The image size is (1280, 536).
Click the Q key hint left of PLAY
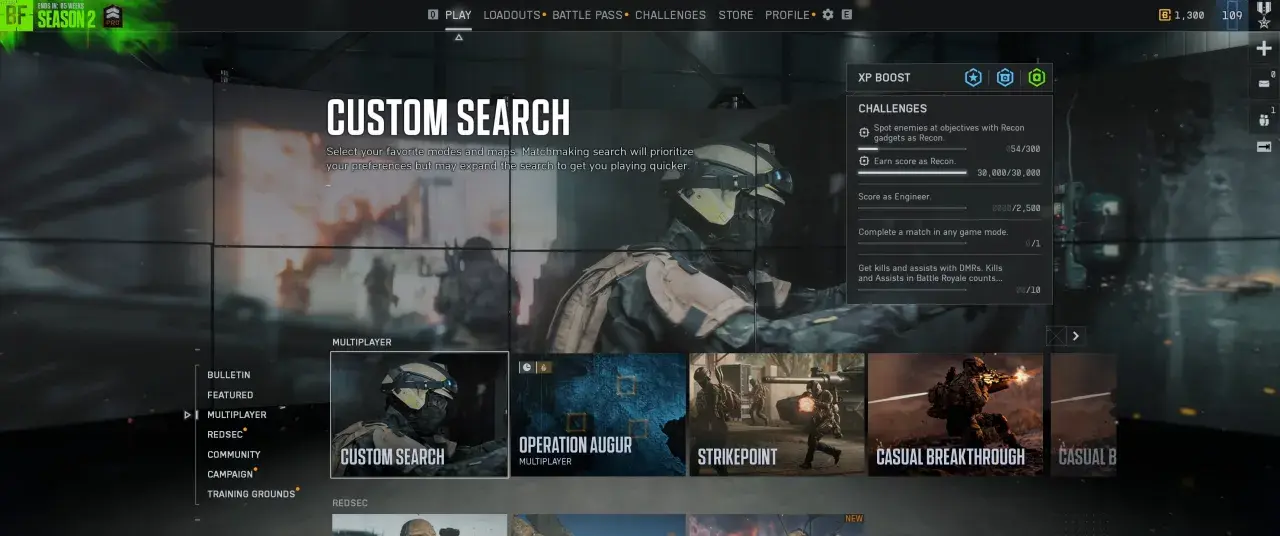[x=432, y=15]
